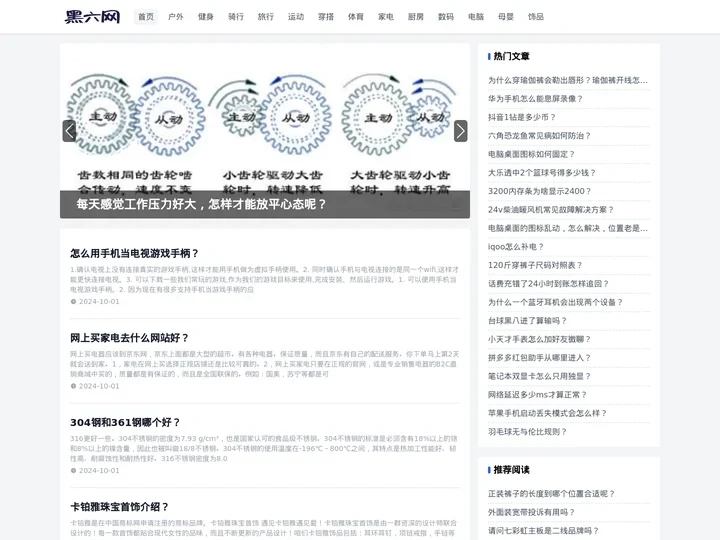720x540 pixels.
Task: Open hot article 台球黑八进了算输吗？
Action: [x=528, y=321]
